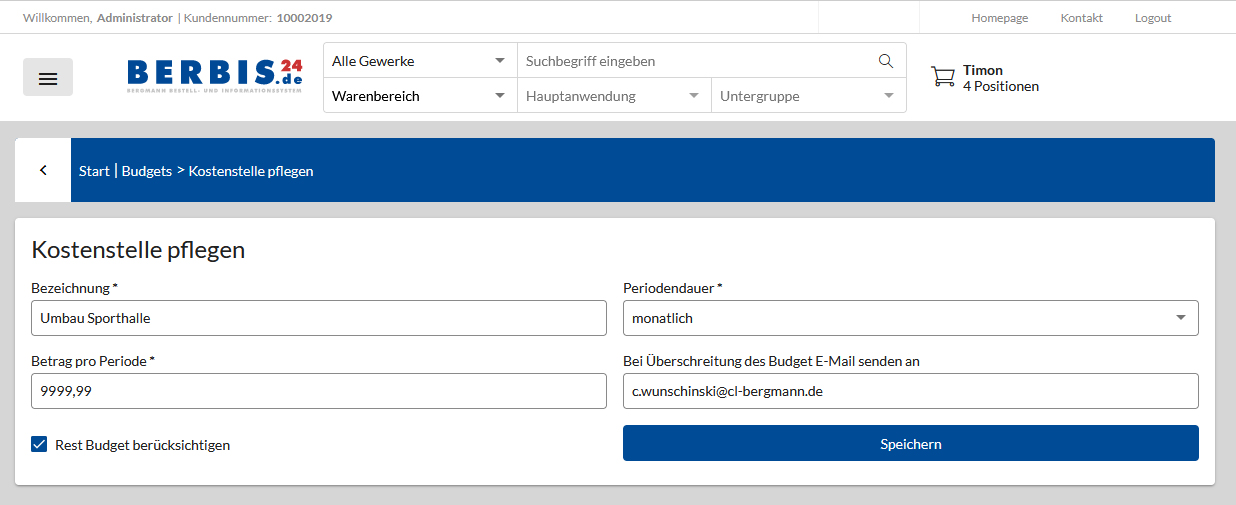Expand the Untergruppe dropdown
This screenshot has height=505, width=1236.
(x=808, y=96)
